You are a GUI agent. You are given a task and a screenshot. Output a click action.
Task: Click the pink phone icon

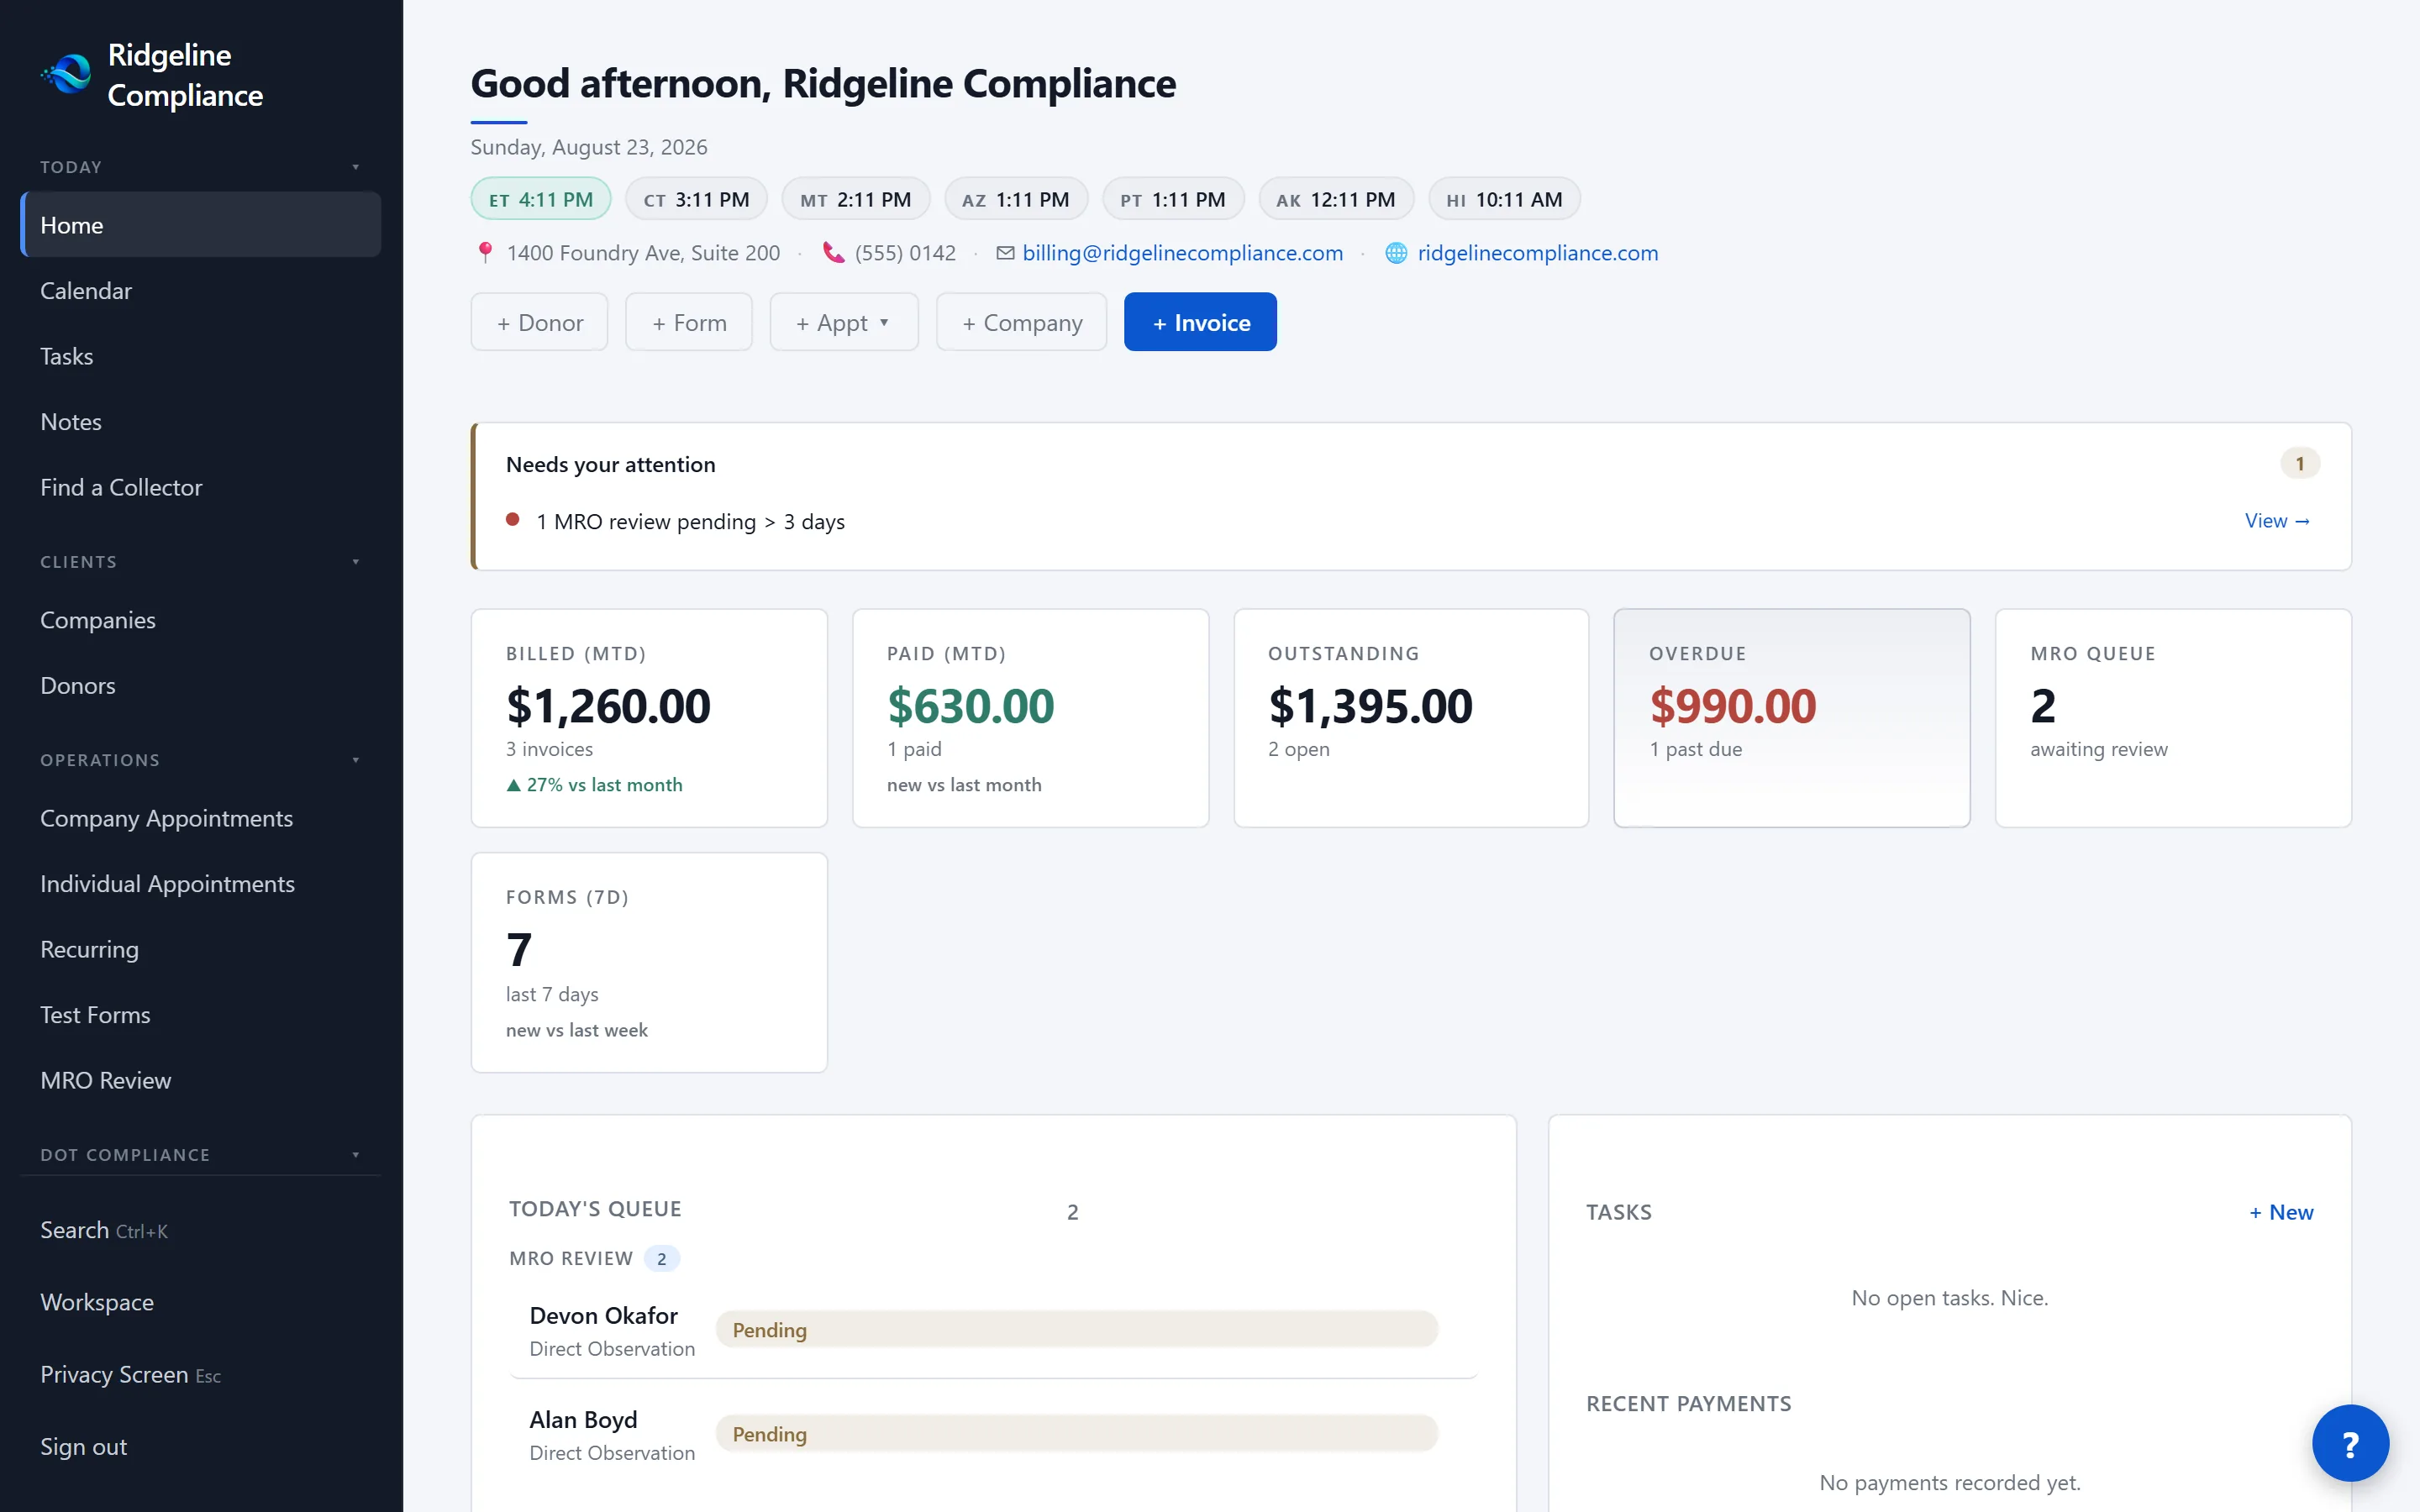pos(833,253)
